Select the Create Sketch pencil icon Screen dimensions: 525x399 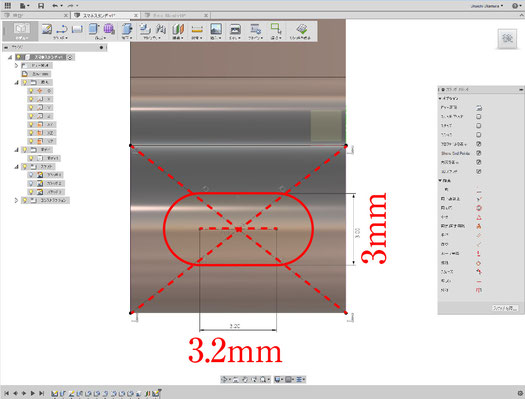pyautogui.click(x=47, y=29)
